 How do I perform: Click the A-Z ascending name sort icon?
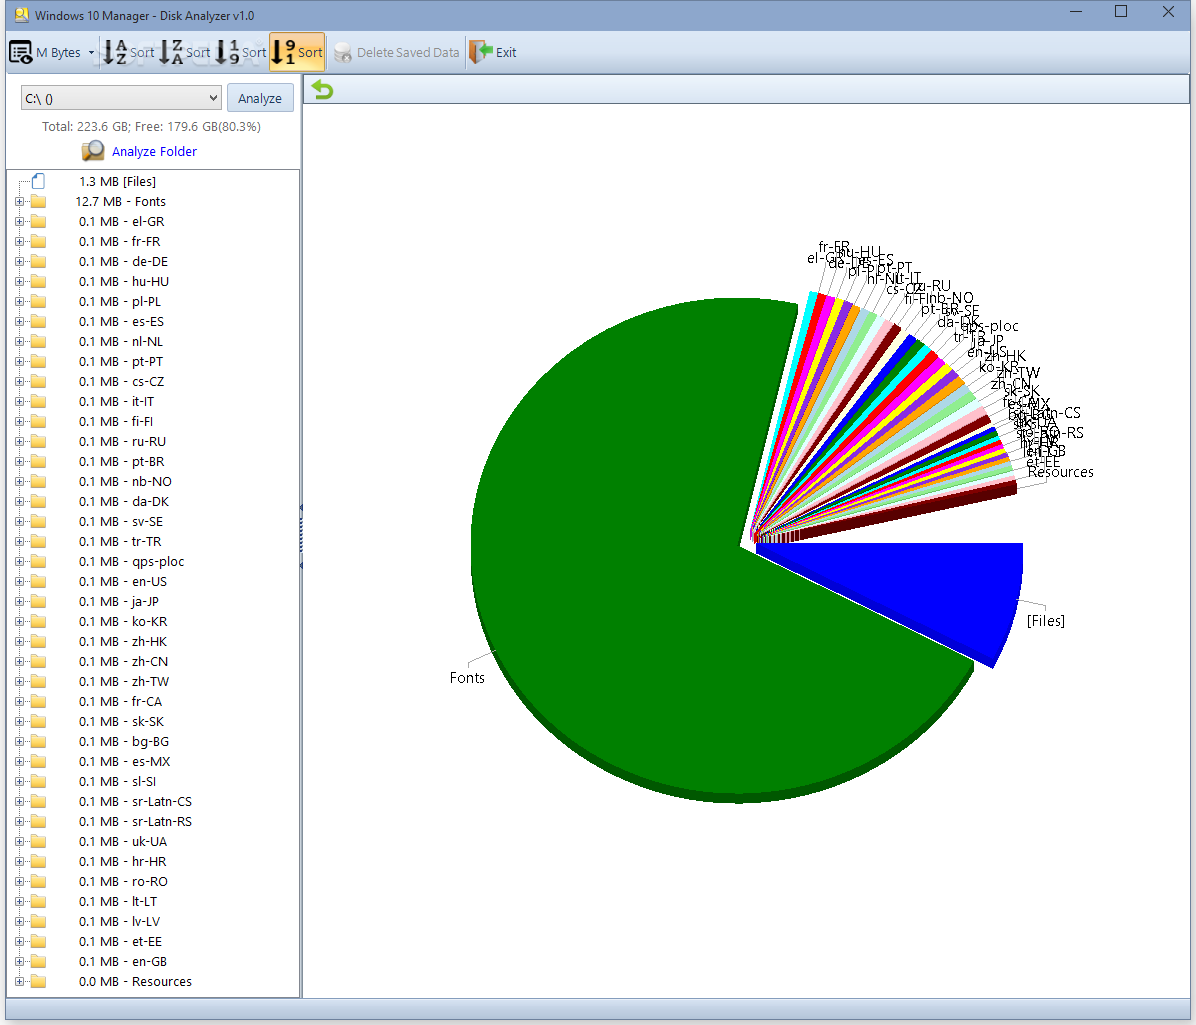tap(115, 52)
